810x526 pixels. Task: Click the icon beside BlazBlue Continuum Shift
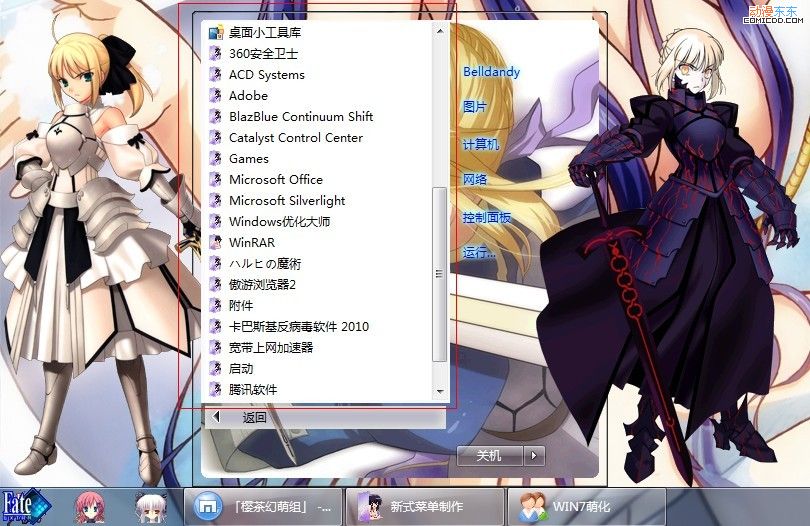[215, 116]
